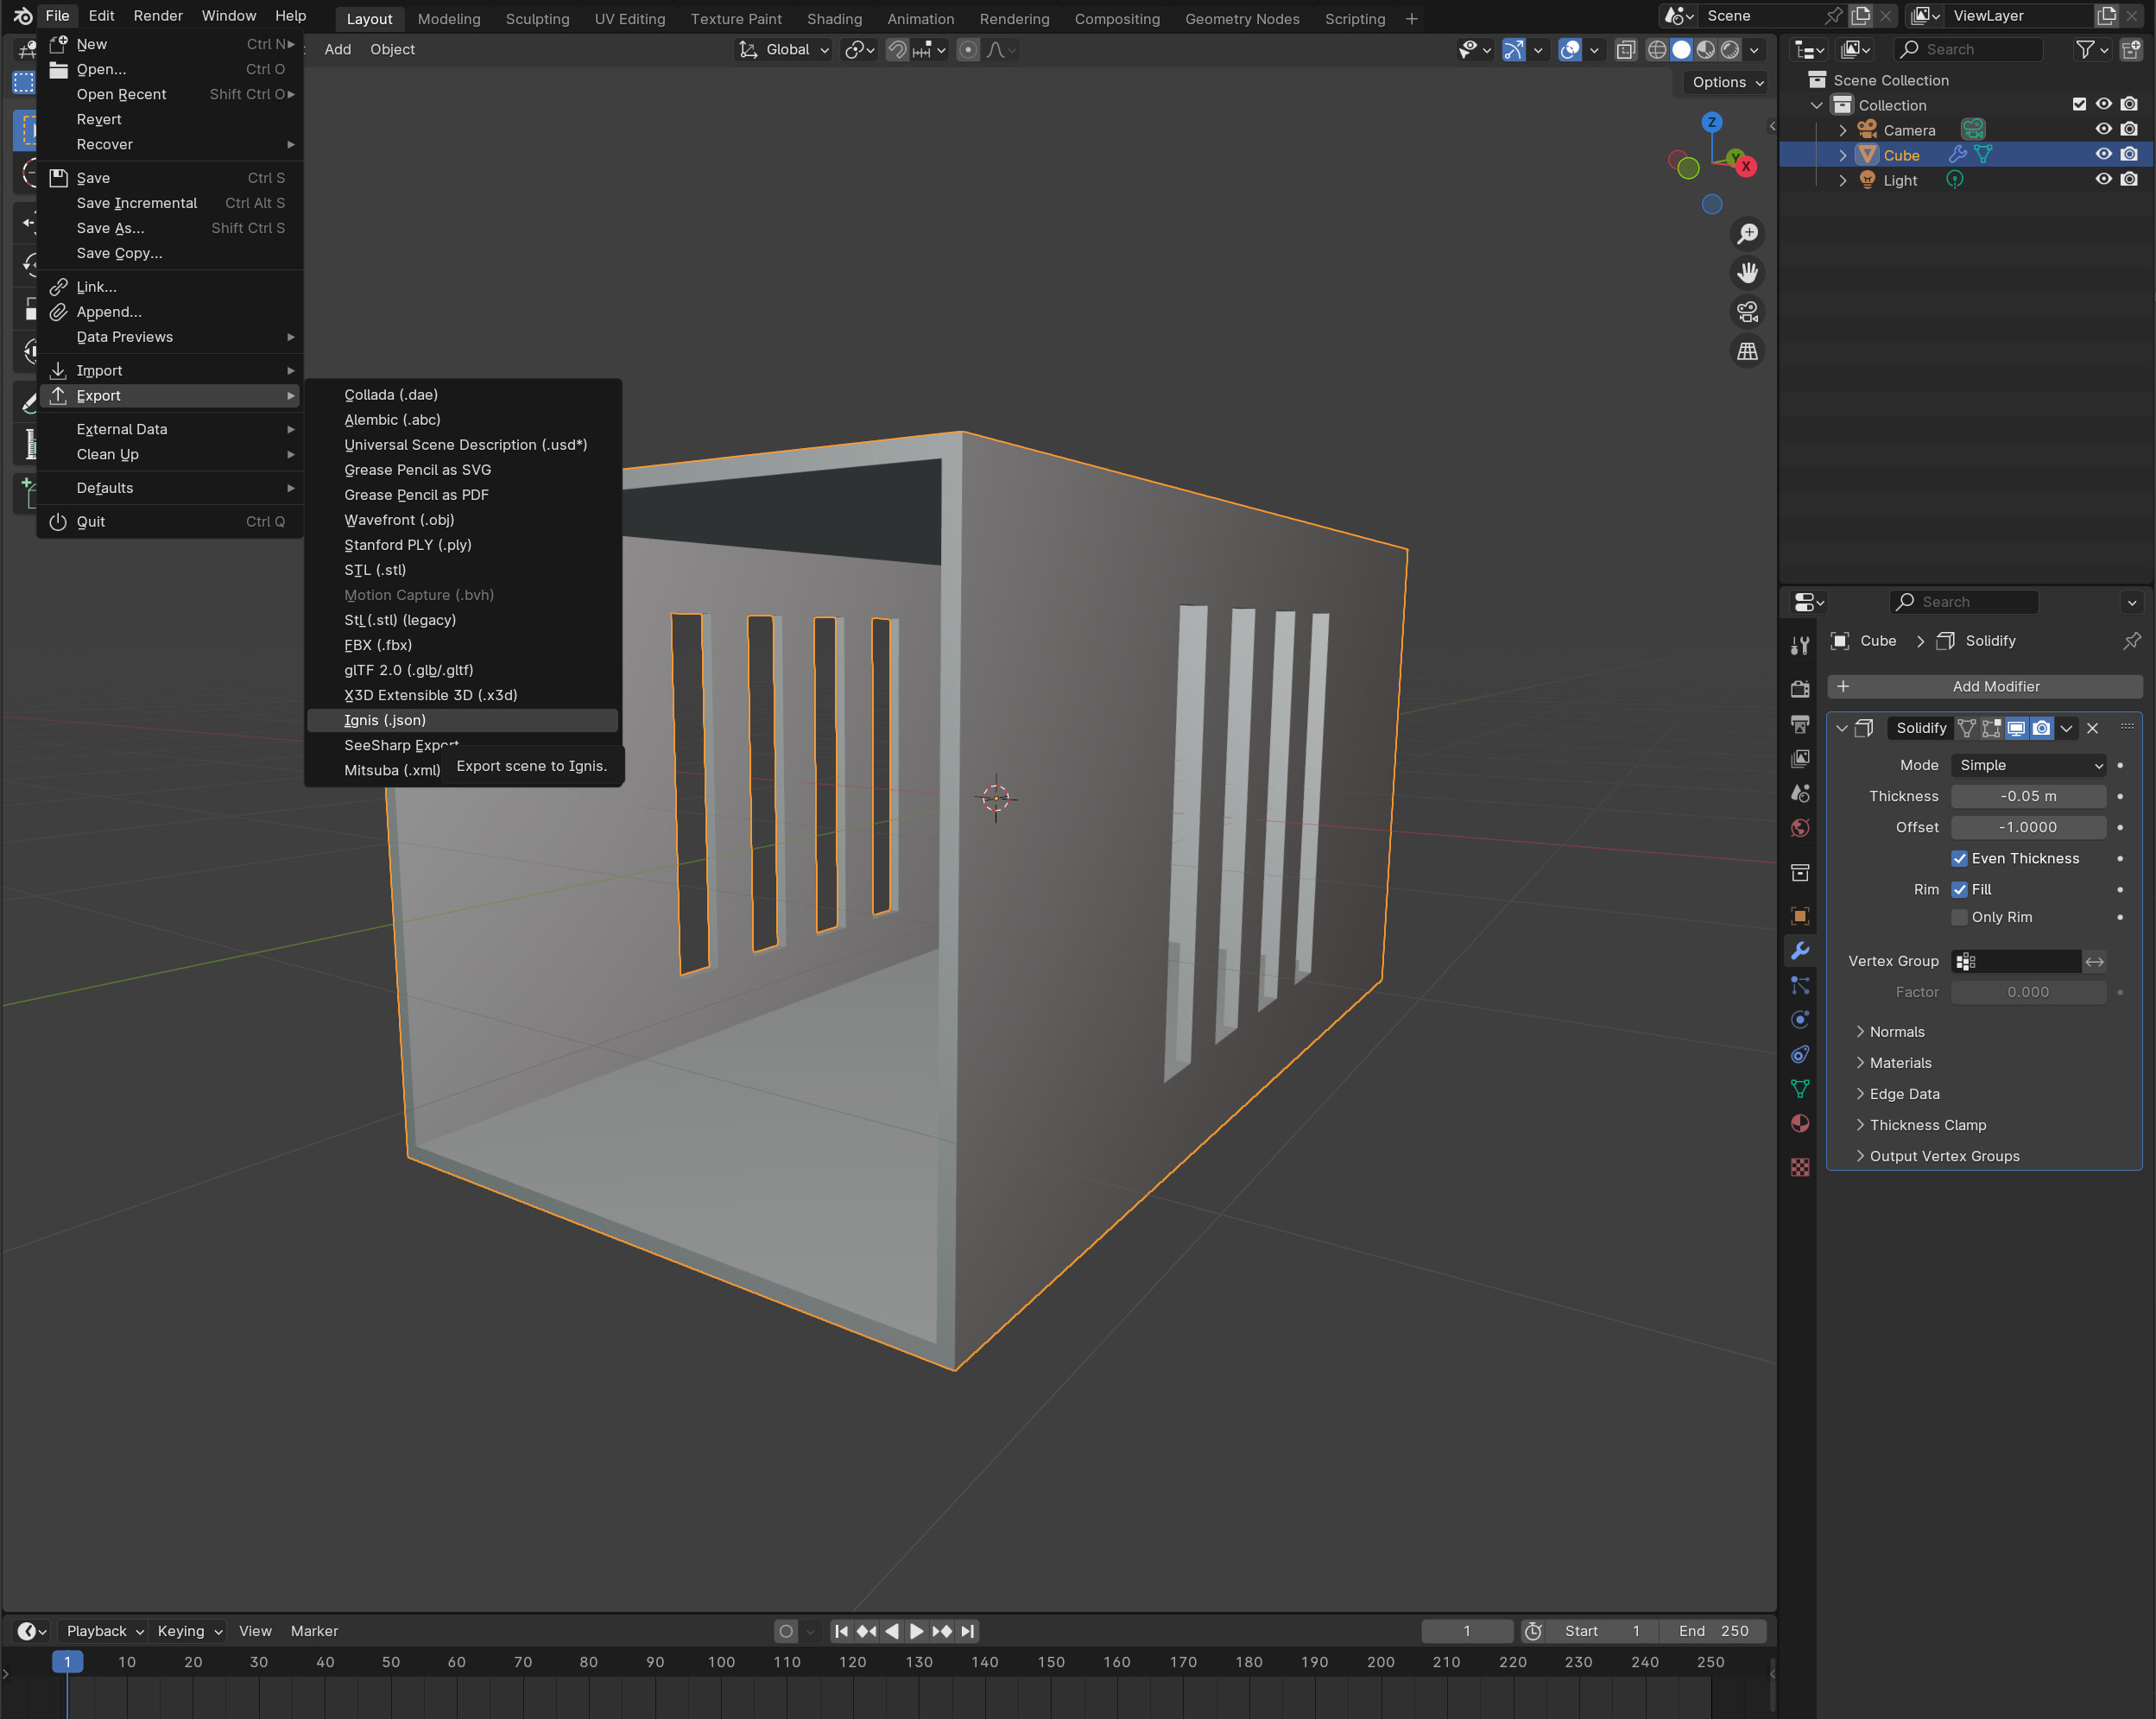
Task: Toggle Fill checkbox under Rim in Solidify
Action: (1961, 889)
